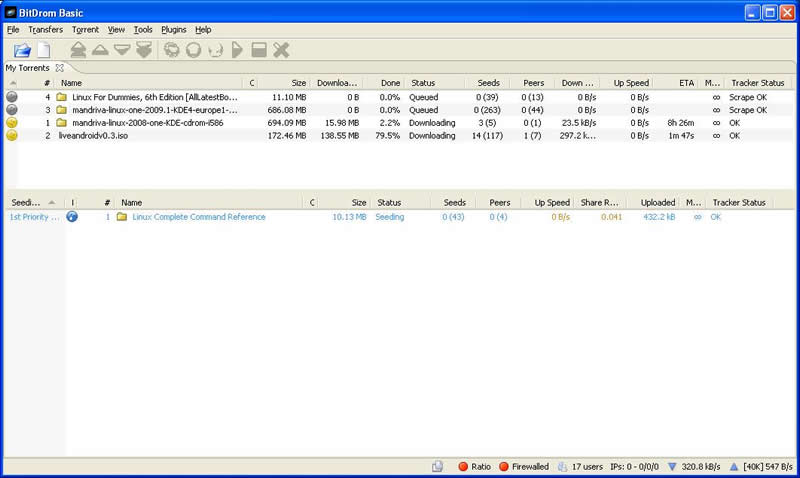Click the IPs: 0 - 0/0/0 status text
The width and height of the screenshot is (800, 478).
click(634, 466)
